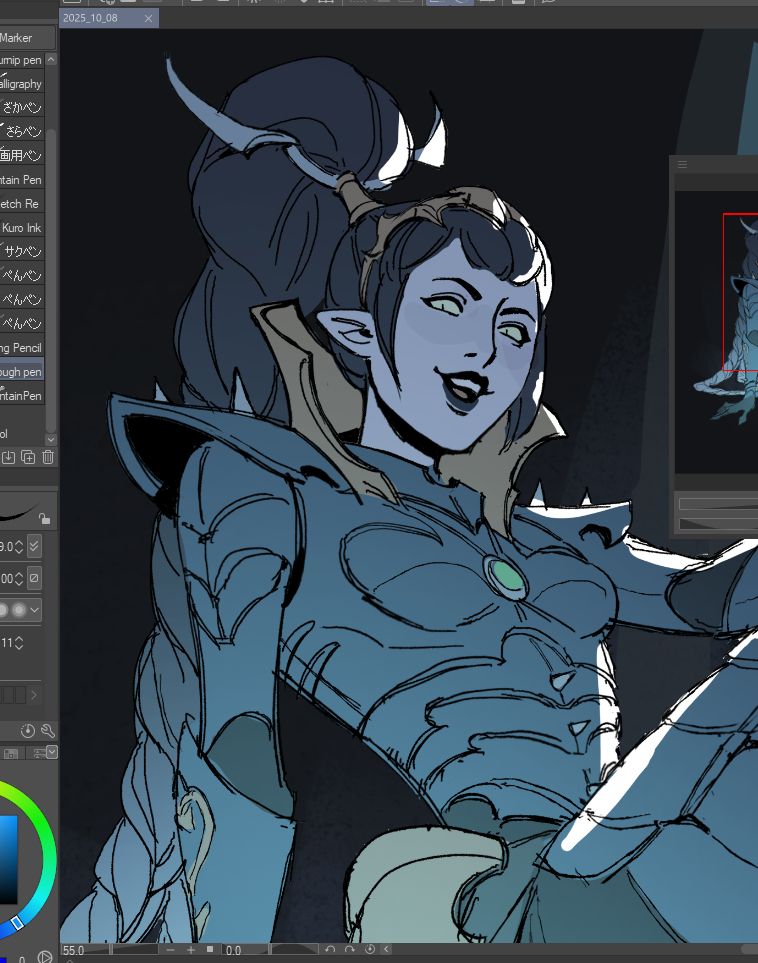Click the sub tool list scrollbar thumb
Viewport: 758px width, 963px height.
tap(51, 279)
